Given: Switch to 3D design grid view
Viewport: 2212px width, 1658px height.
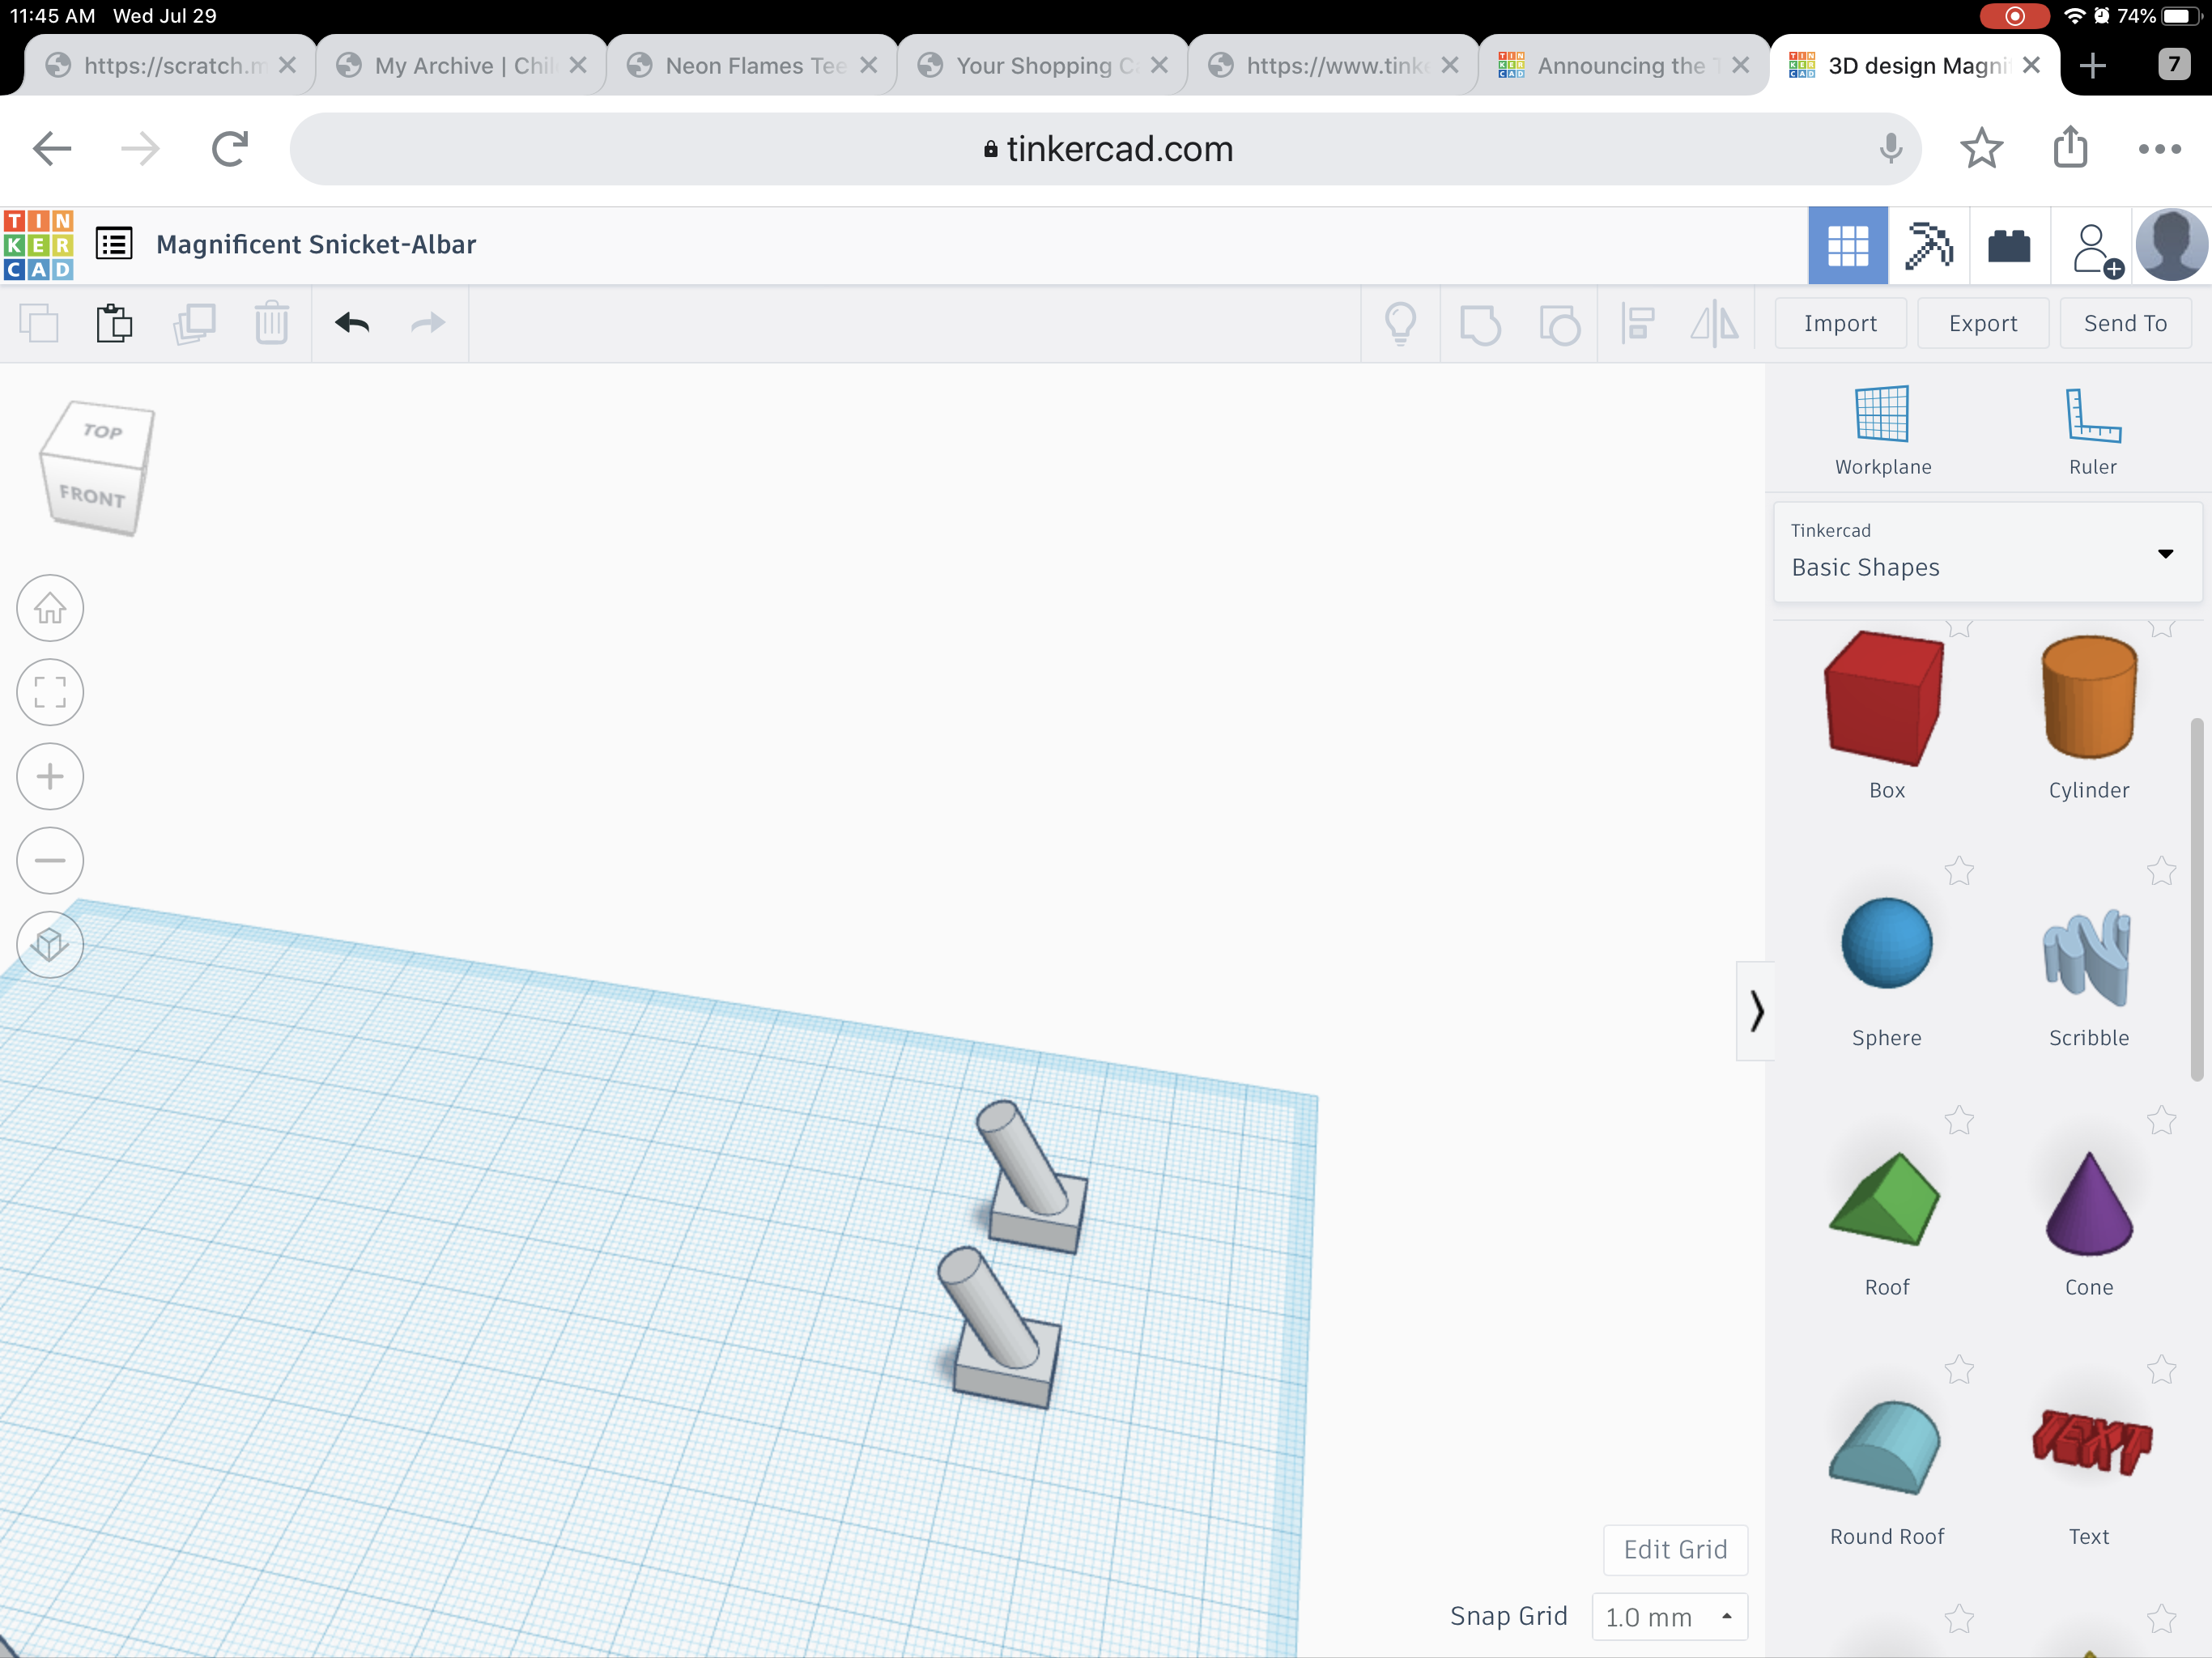Looking at the screenshot, I should (x=1848, y=245).
